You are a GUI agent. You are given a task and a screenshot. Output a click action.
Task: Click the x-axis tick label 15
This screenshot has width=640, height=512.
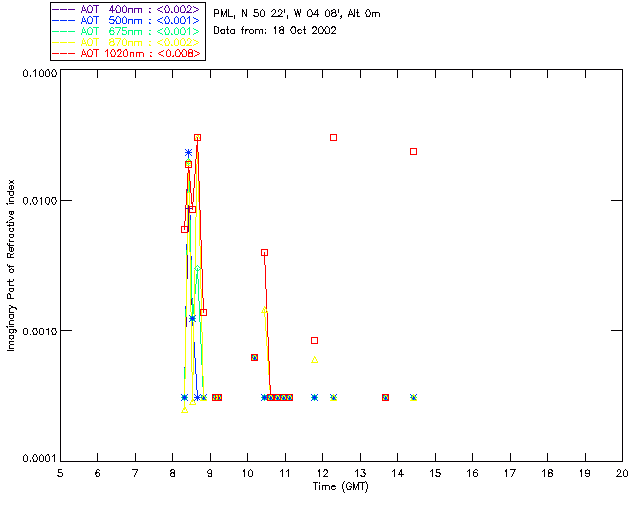pyautogui.click(x=435, y=473)
